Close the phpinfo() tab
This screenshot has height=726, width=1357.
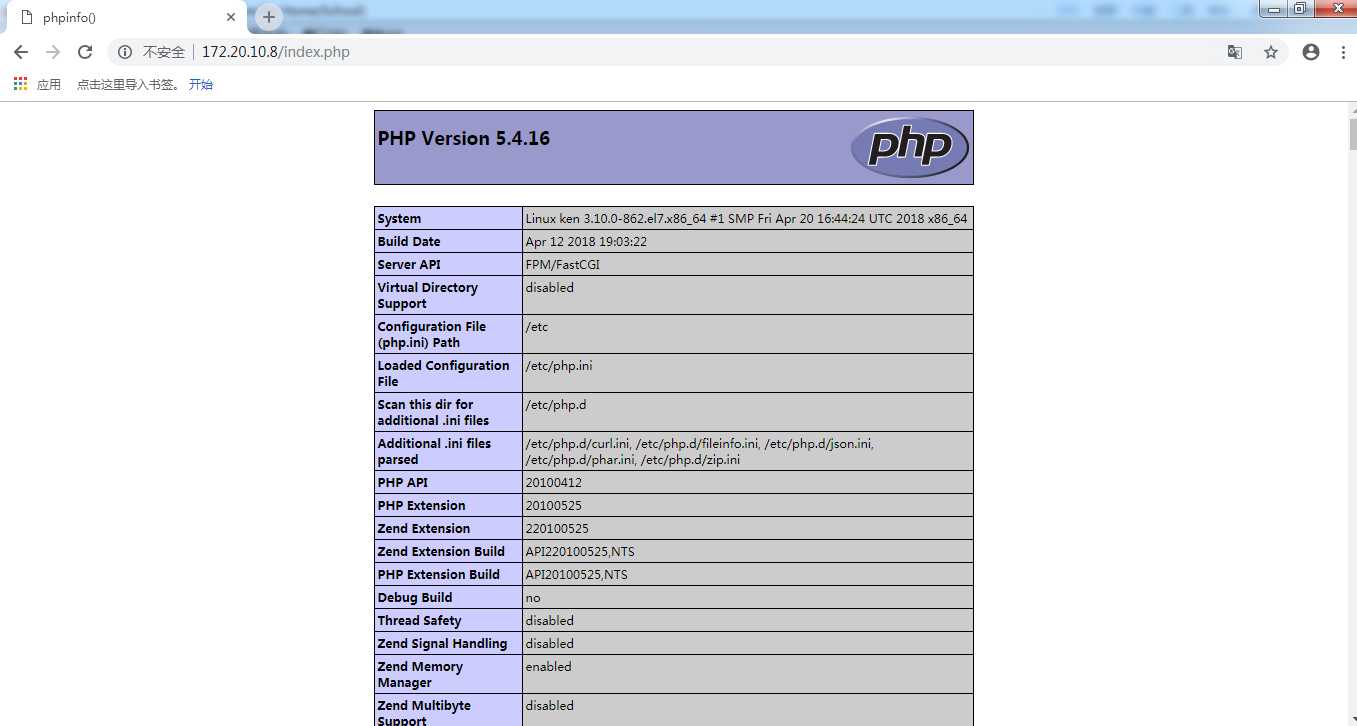pyautogui.click(x=231, y=18)
